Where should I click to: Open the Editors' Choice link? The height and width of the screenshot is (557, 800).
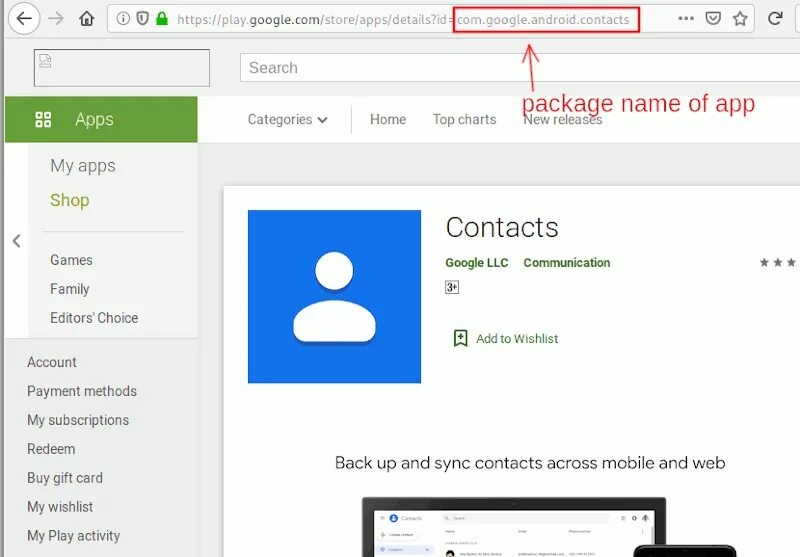(x=94, y=318)
